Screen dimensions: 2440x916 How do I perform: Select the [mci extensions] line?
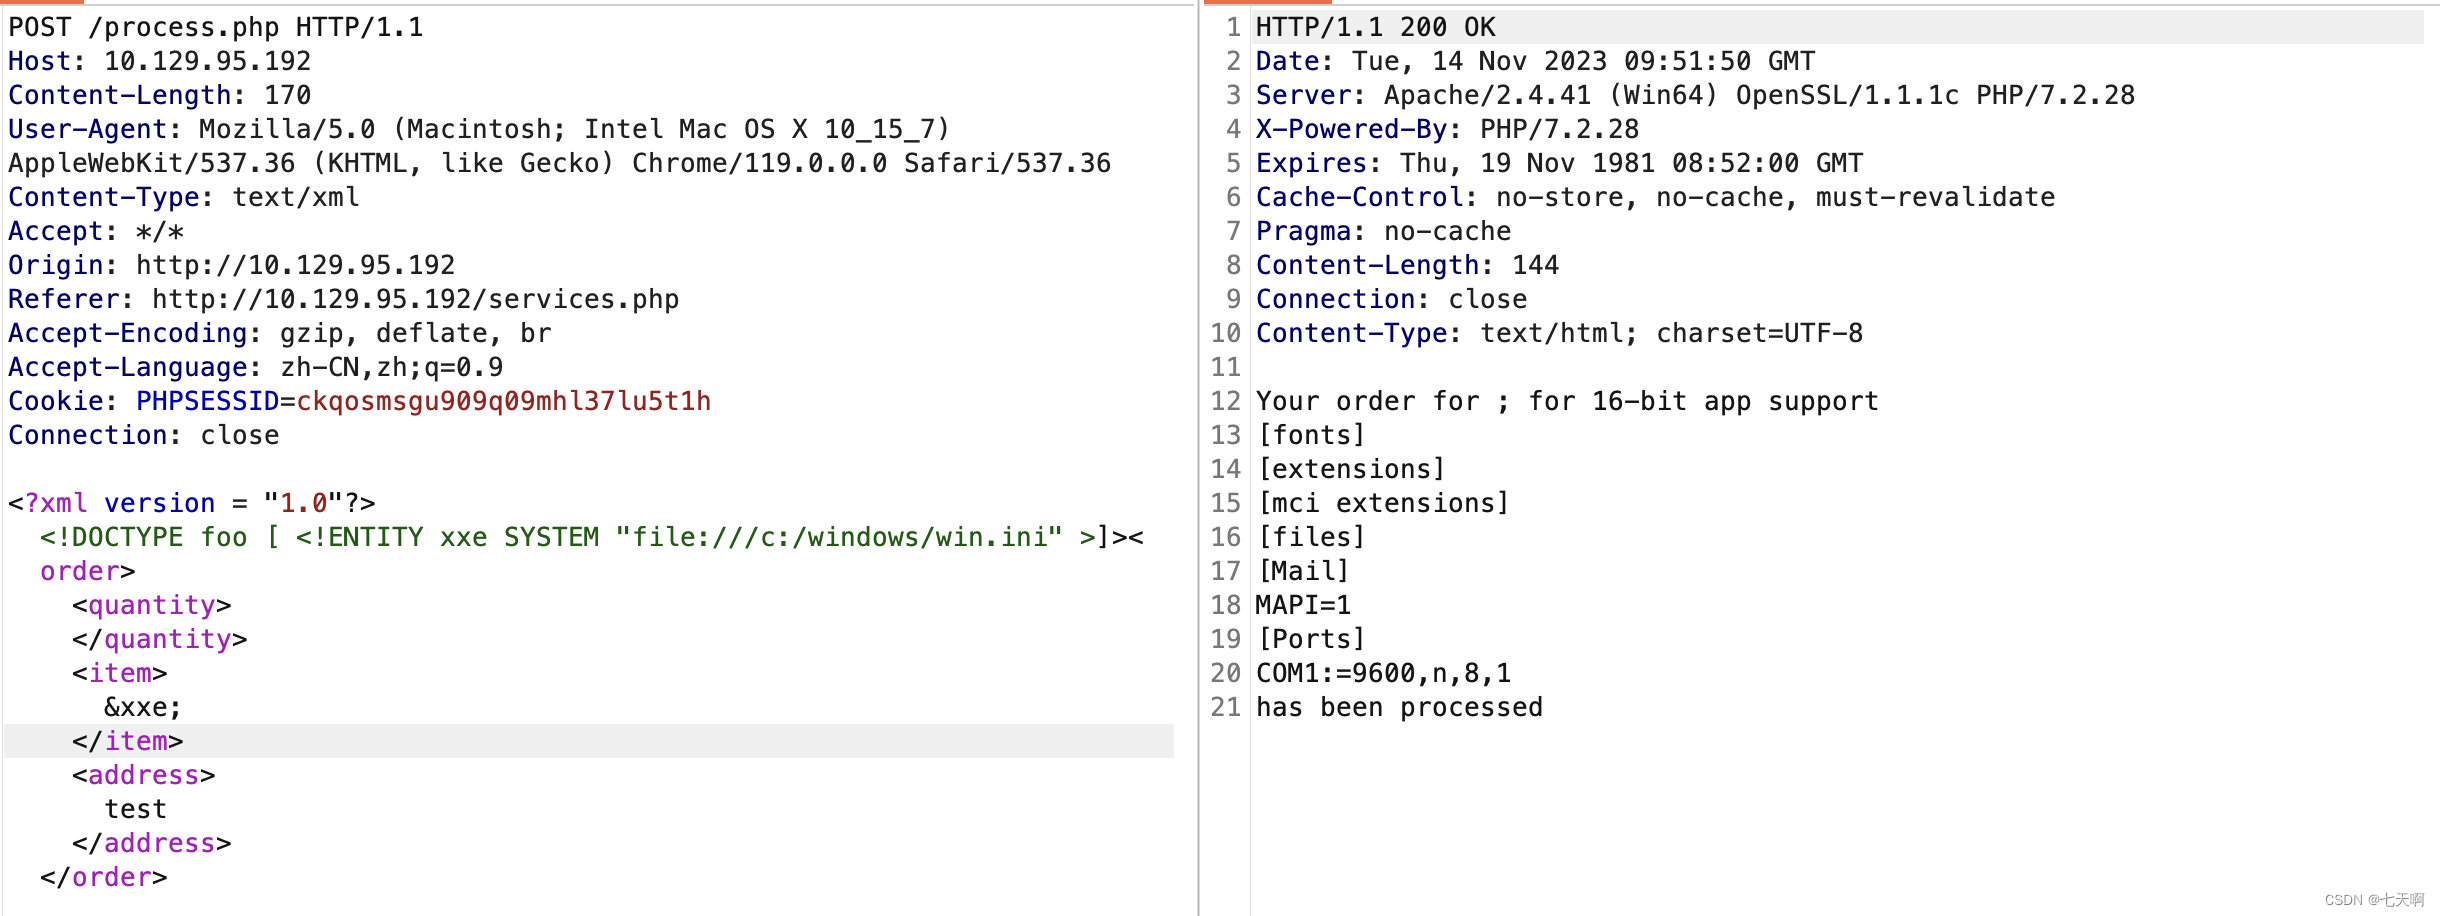click(1384, 503)
